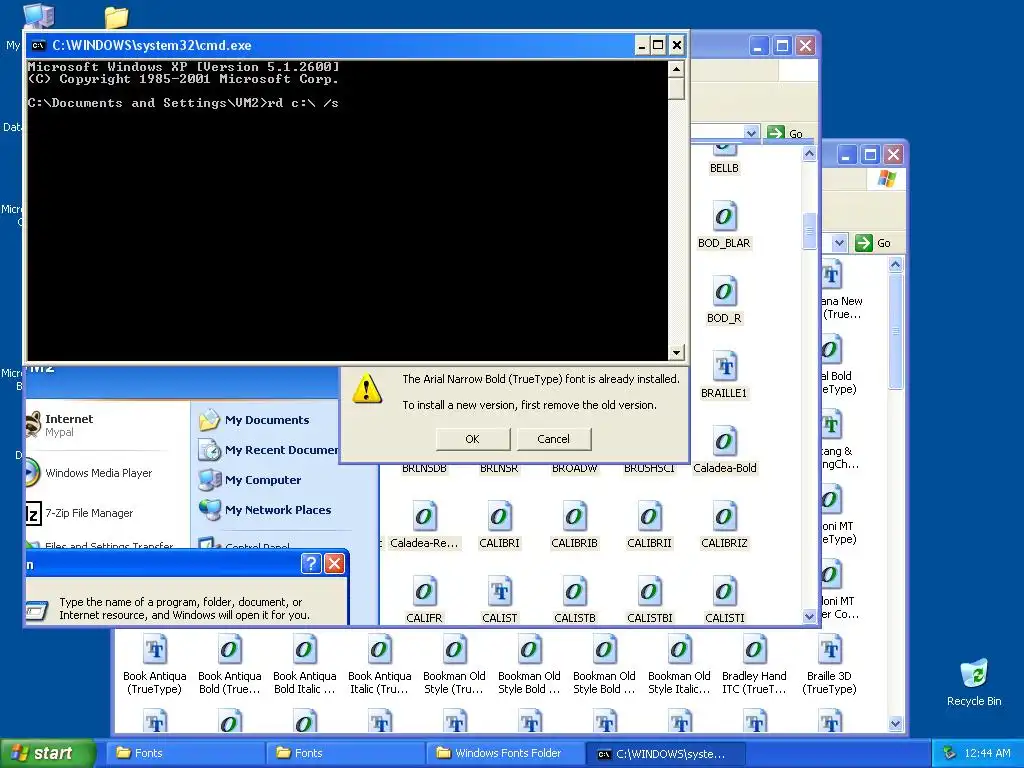The width and height of the screenshot is (1024, 768).
Task: Click scroll up arrow of middle Fonts window
Action: coord(809,154)
